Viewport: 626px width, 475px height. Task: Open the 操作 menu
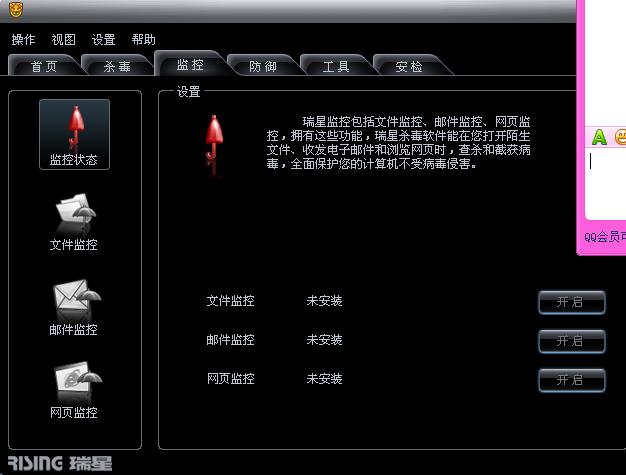click(23, 40)
